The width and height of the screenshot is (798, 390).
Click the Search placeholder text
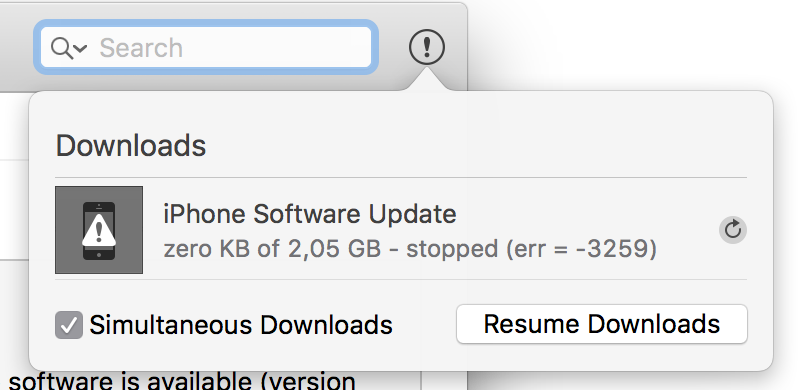click(x=141, y=48)
